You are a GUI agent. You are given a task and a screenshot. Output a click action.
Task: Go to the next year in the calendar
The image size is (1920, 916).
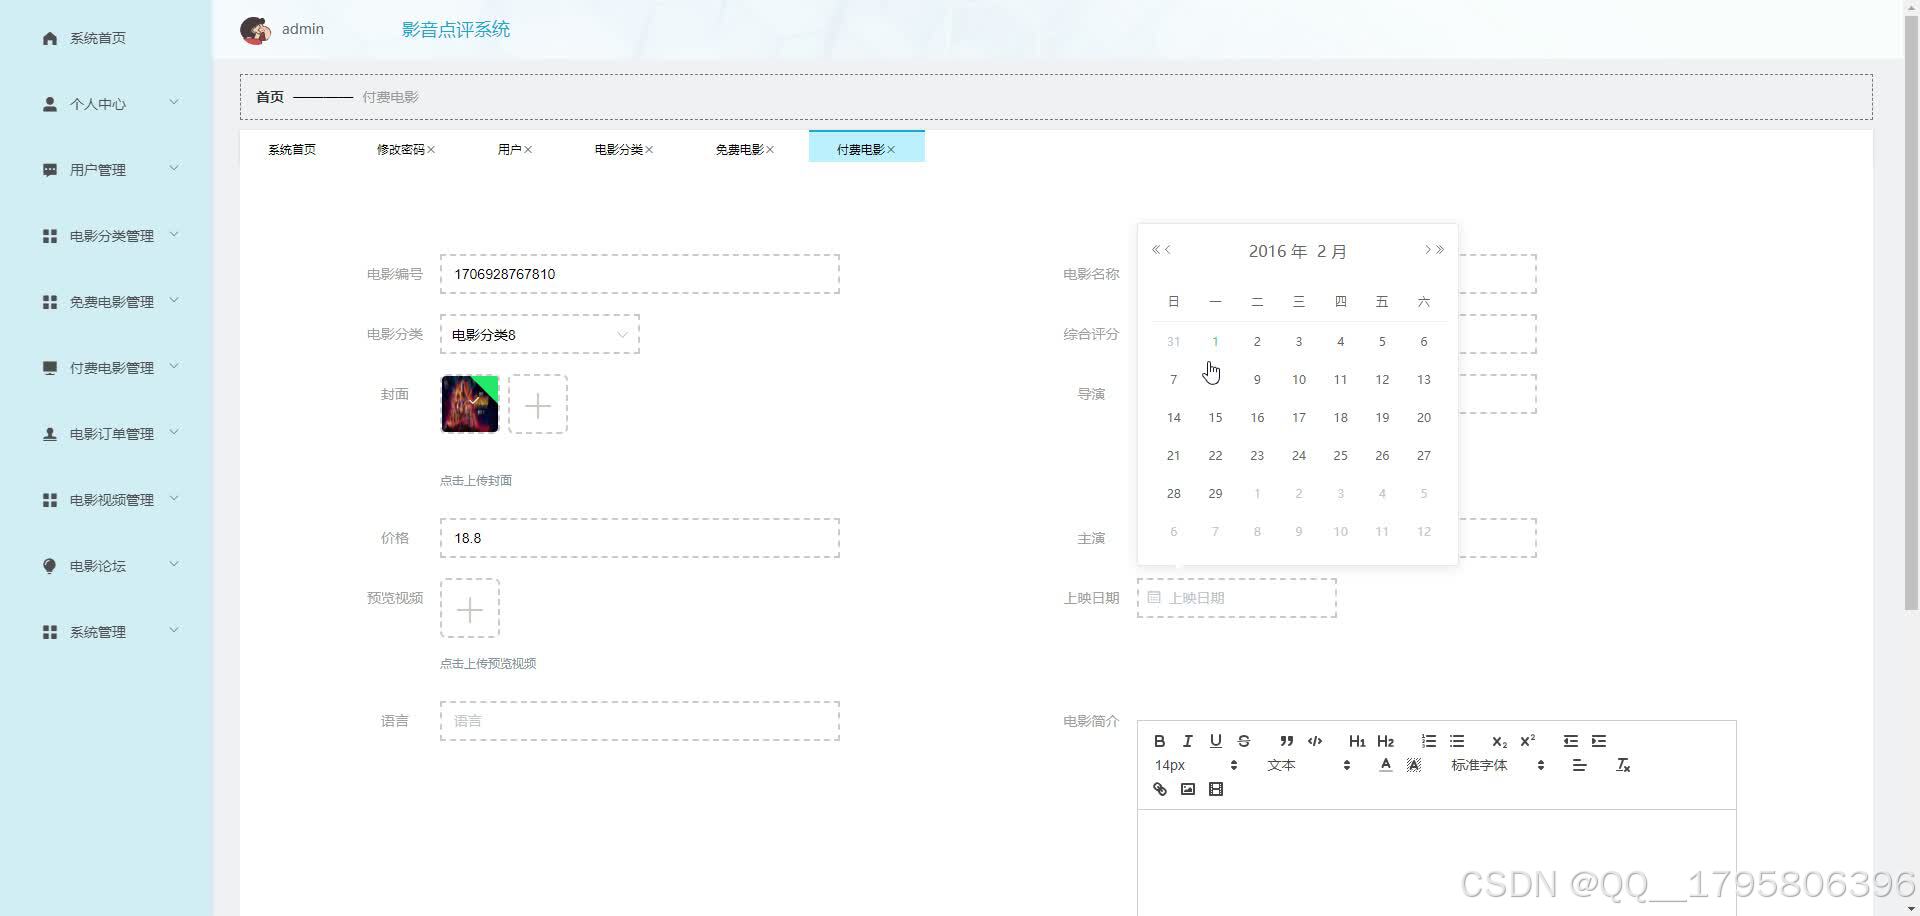tap(1440, 250)
